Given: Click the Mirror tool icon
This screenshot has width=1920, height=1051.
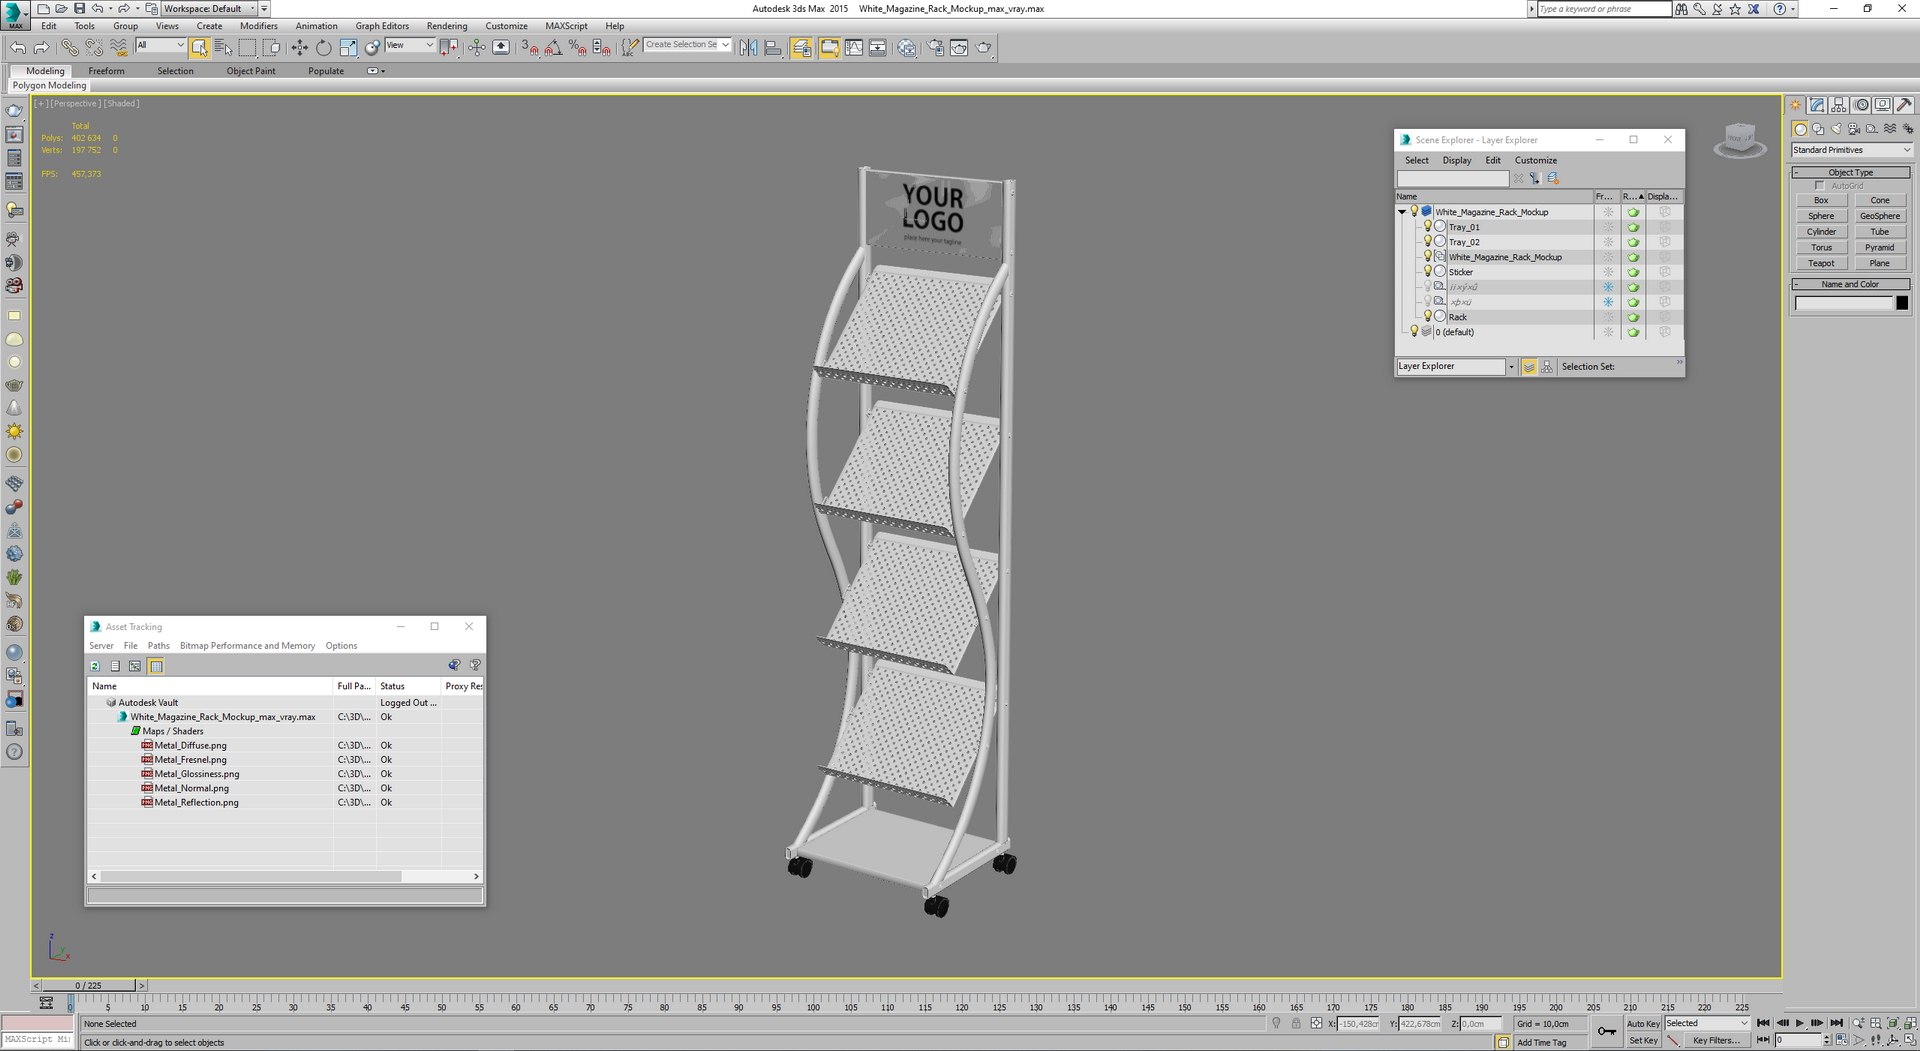Looking at the screenshot, I should [748, 48].
